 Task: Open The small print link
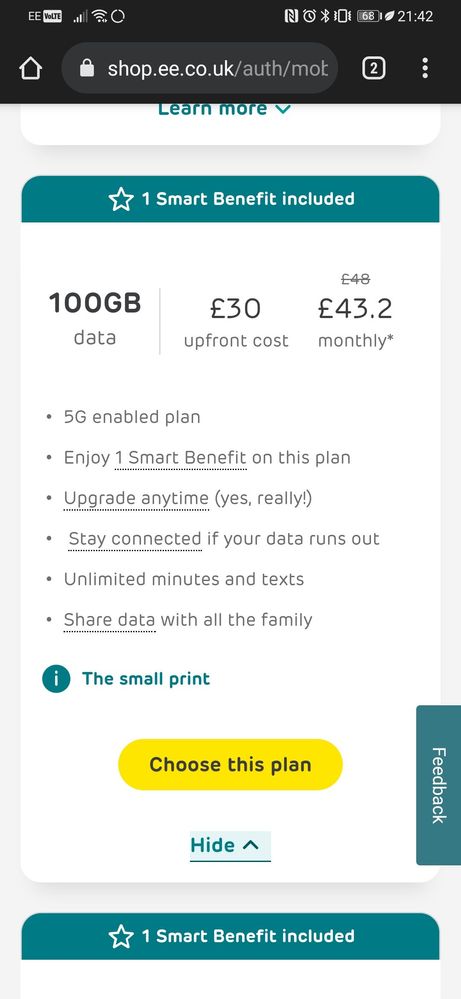[x=146, y=679]
